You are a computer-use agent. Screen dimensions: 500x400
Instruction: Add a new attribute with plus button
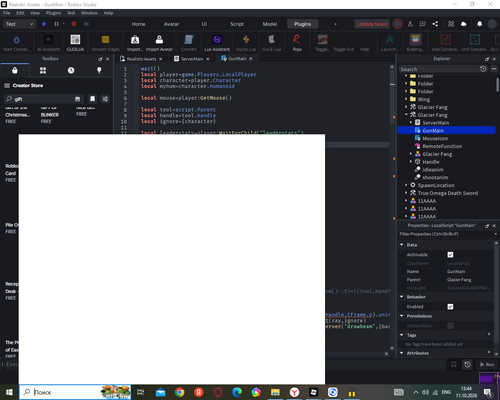tap(489, 352)
